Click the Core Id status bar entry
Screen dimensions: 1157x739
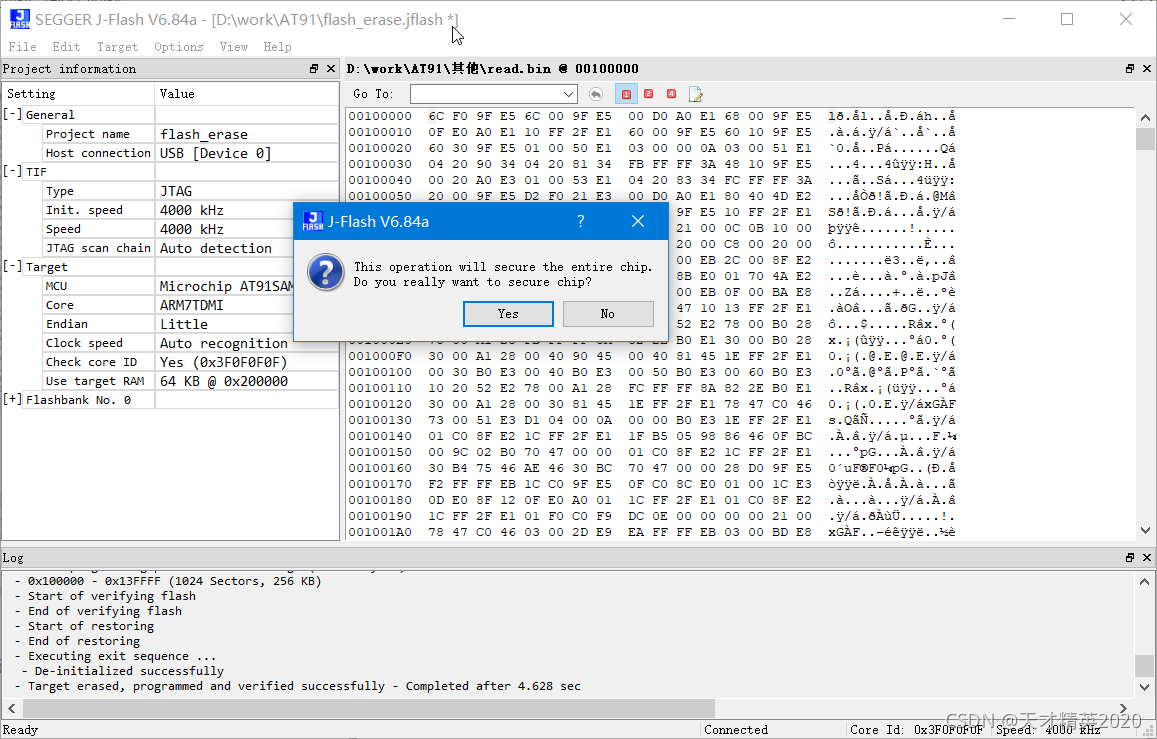[x=916, y=729]
